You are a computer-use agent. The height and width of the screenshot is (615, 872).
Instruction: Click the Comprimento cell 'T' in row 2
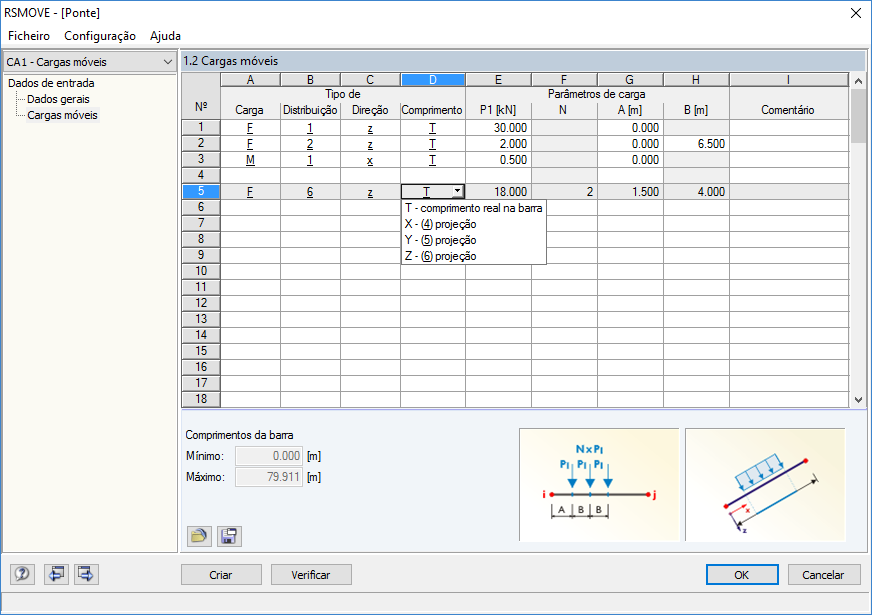point(433,143)
